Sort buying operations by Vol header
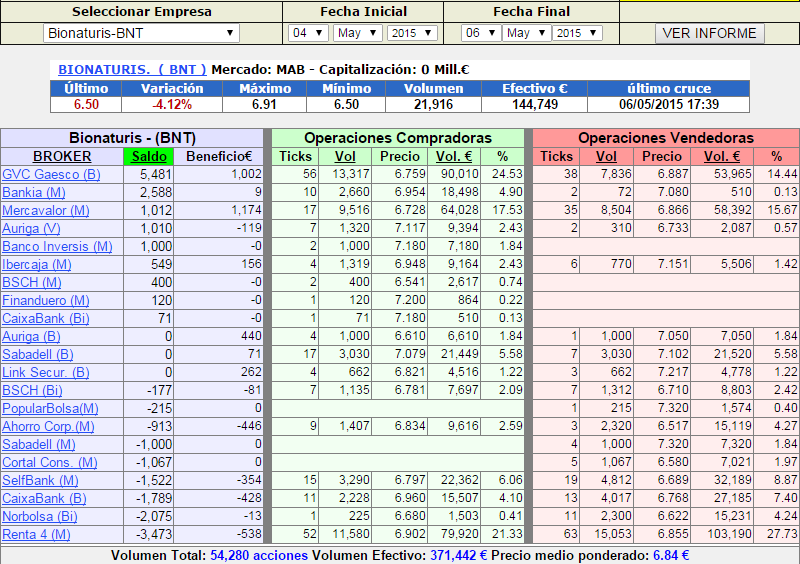This screenshot has width=800, height=564. click(345, 156)
